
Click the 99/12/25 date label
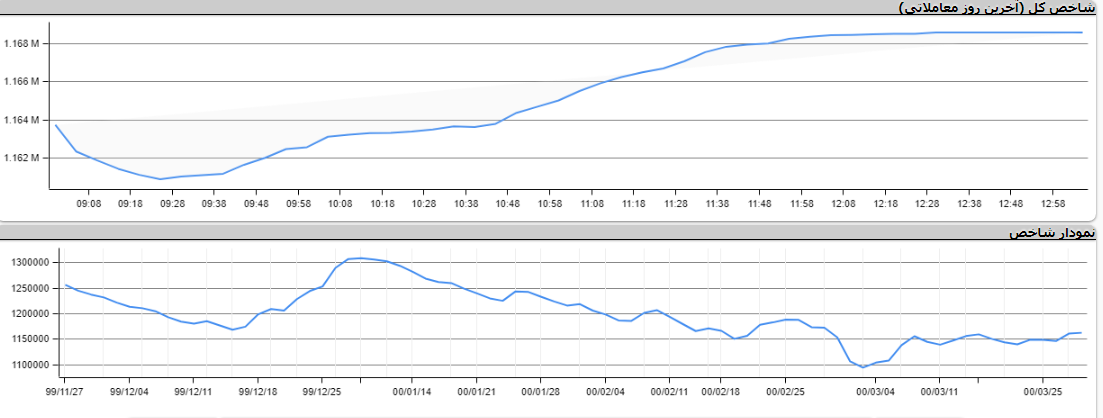click(x=323, y=393)
